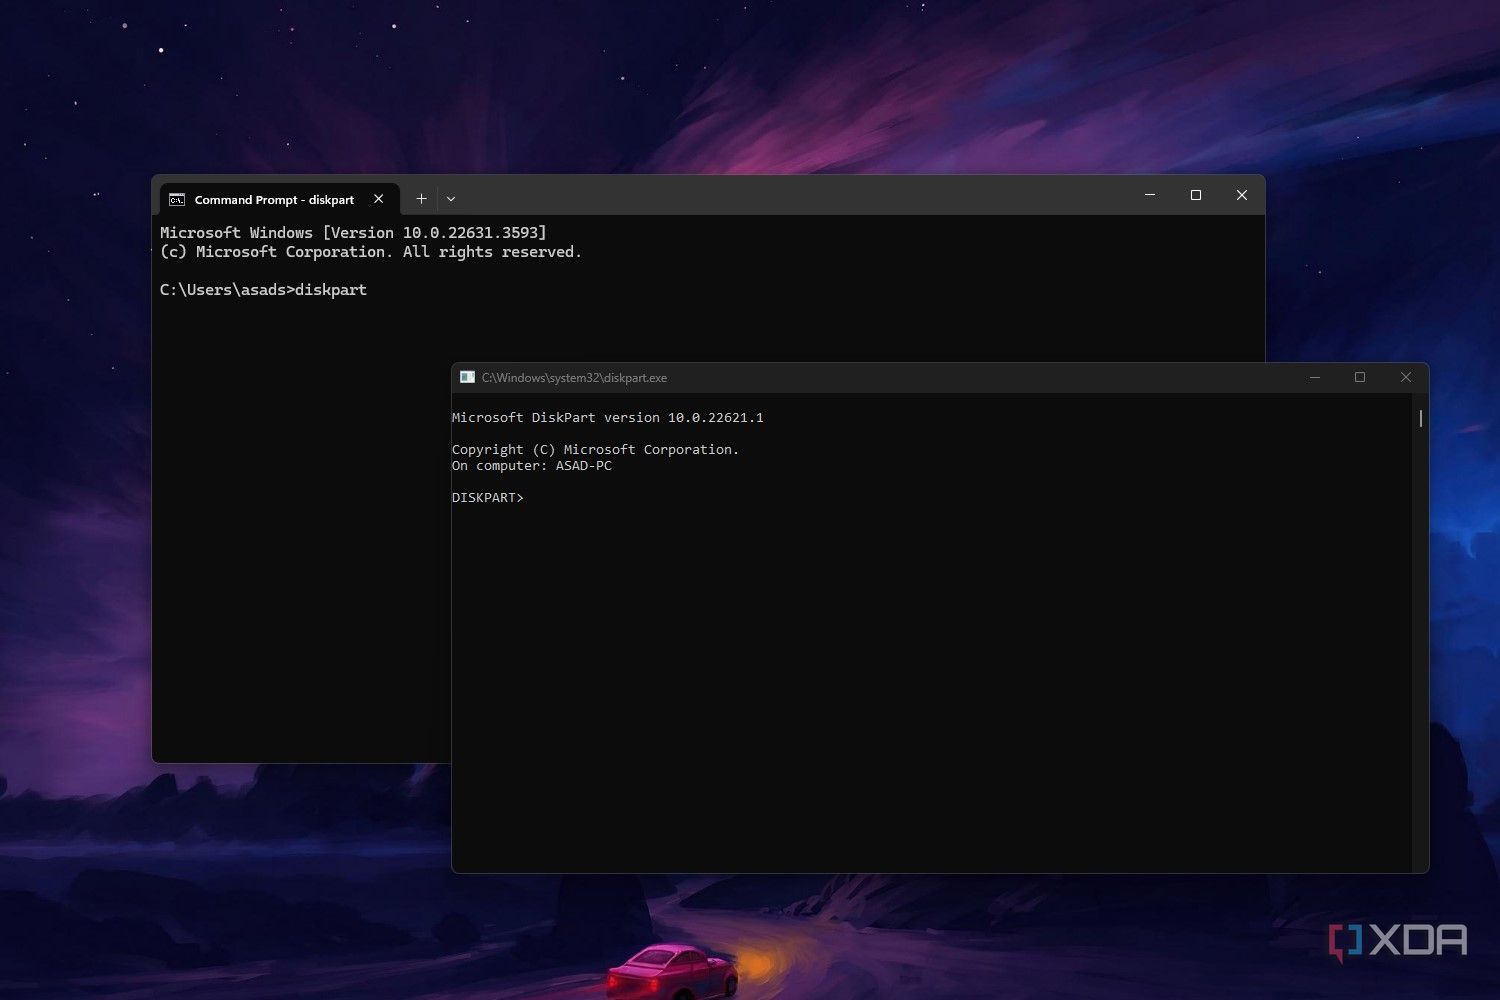Viewport: 1500px width, 1000px height.
Task: Click the XDA logo watermark
Action: pyautogui.click(x=1398, y=941)
